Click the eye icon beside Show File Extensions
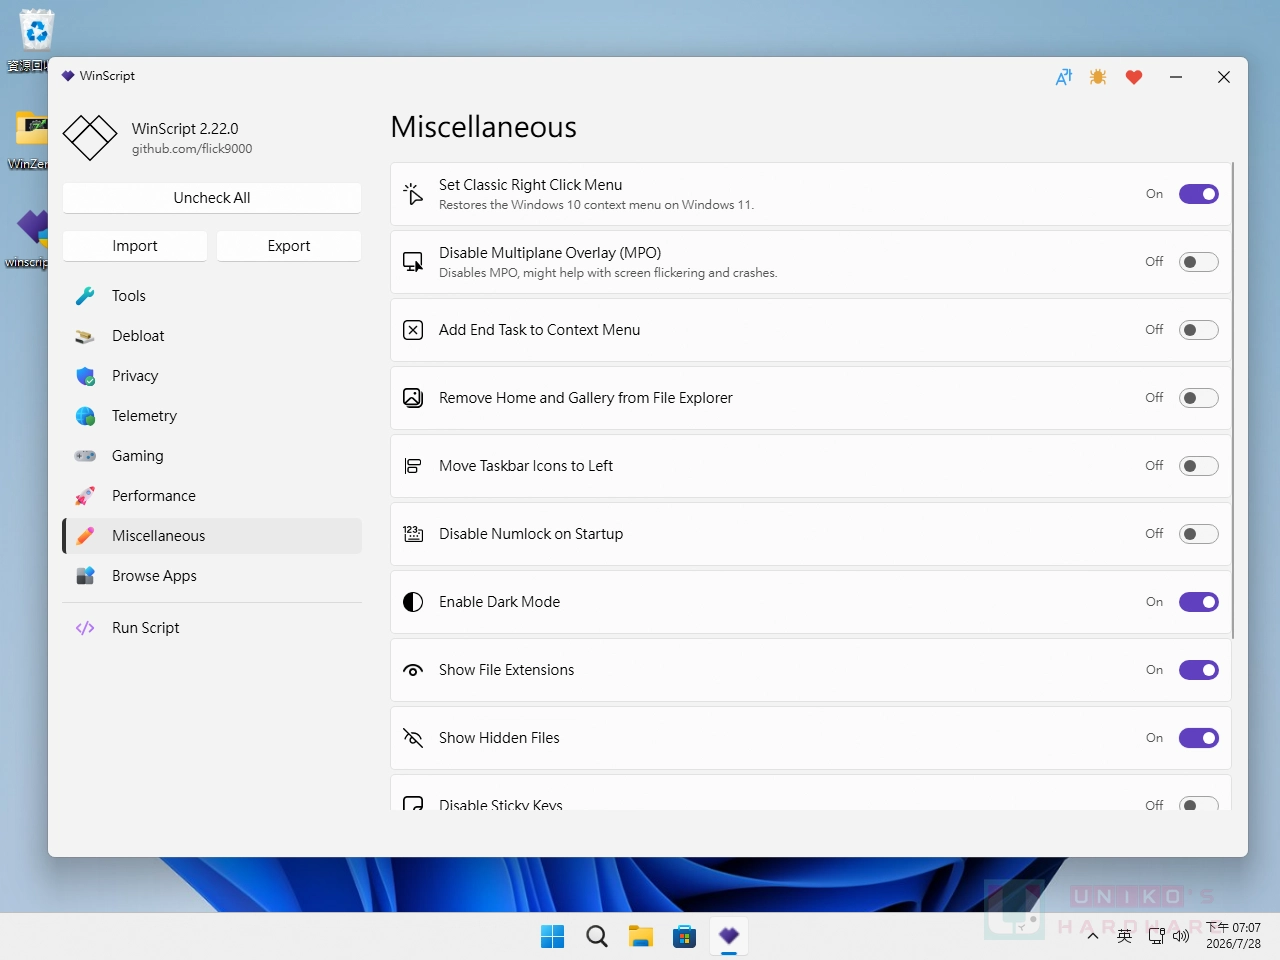Image resolution: width=1280 pixels, height=960 pixels. (x=413, y=670)
